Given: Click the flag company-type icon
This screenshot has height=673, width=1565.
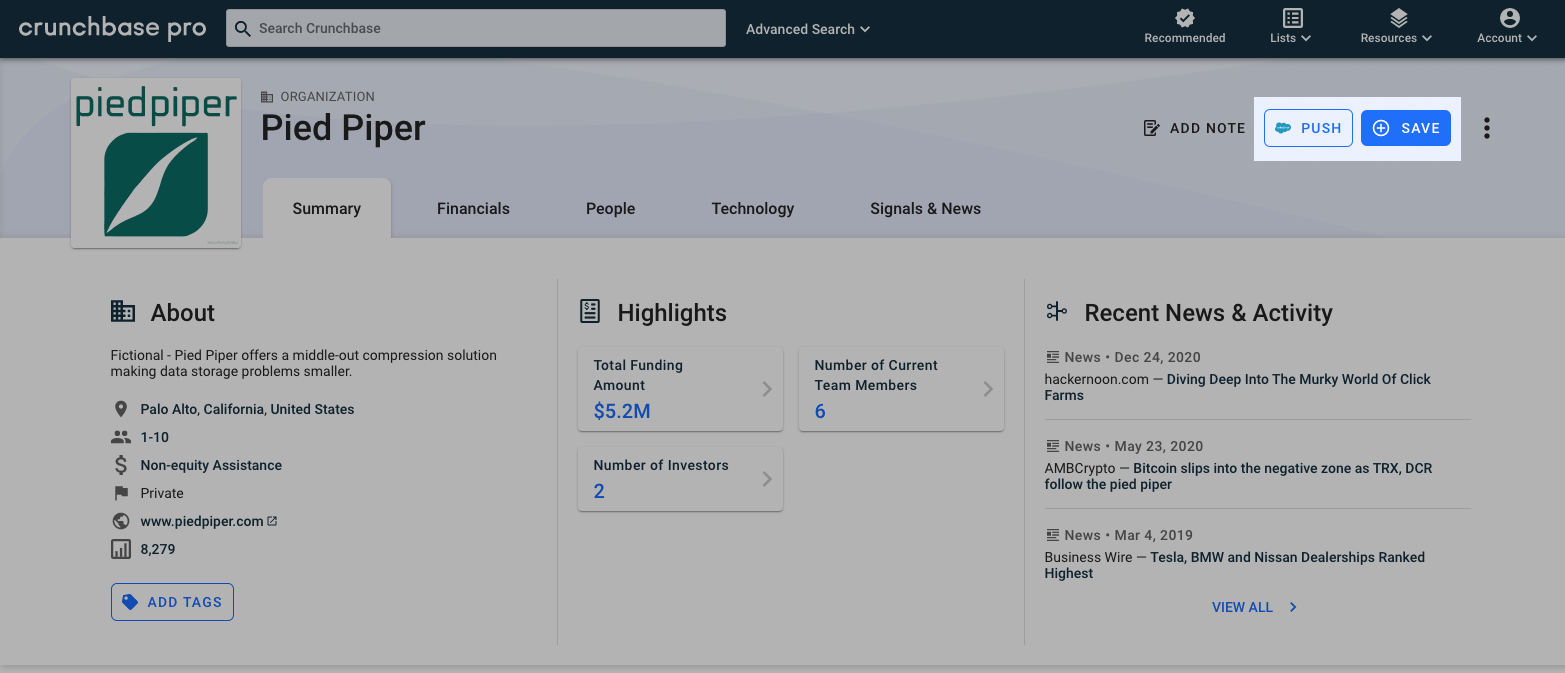Looking at the screenshot, I should (121, 493).
